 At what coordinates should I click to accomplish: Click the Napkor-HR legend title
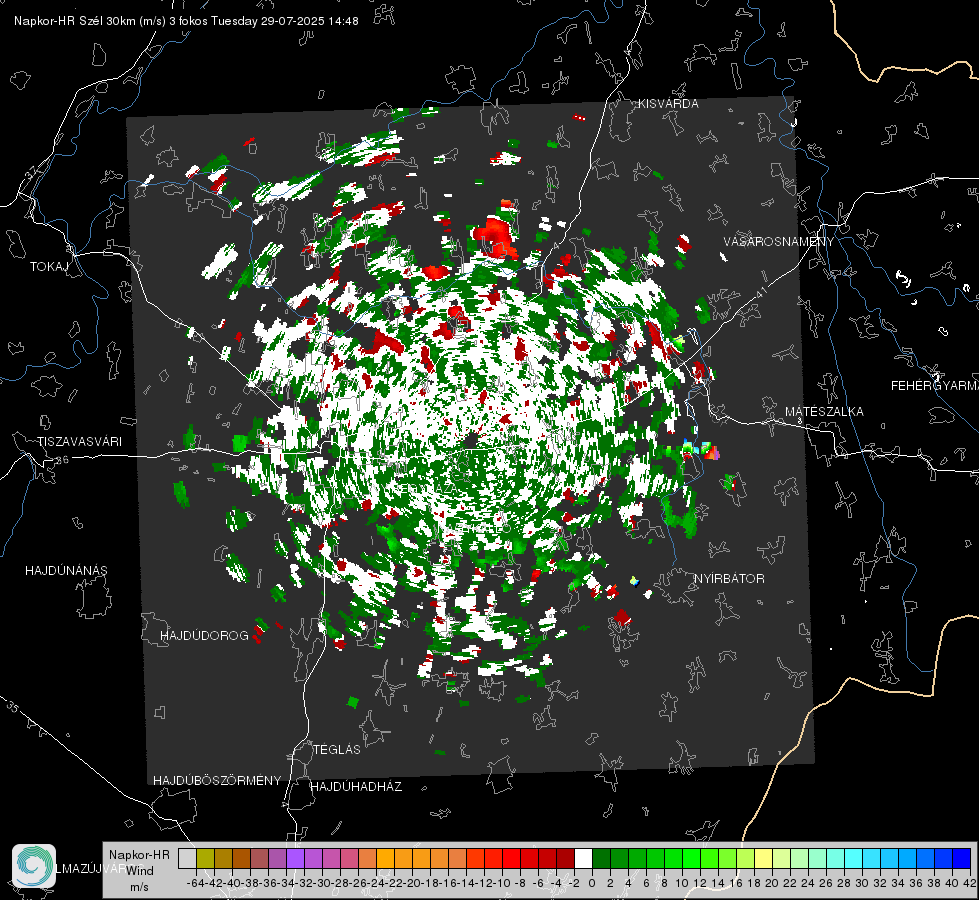[139, 855]
